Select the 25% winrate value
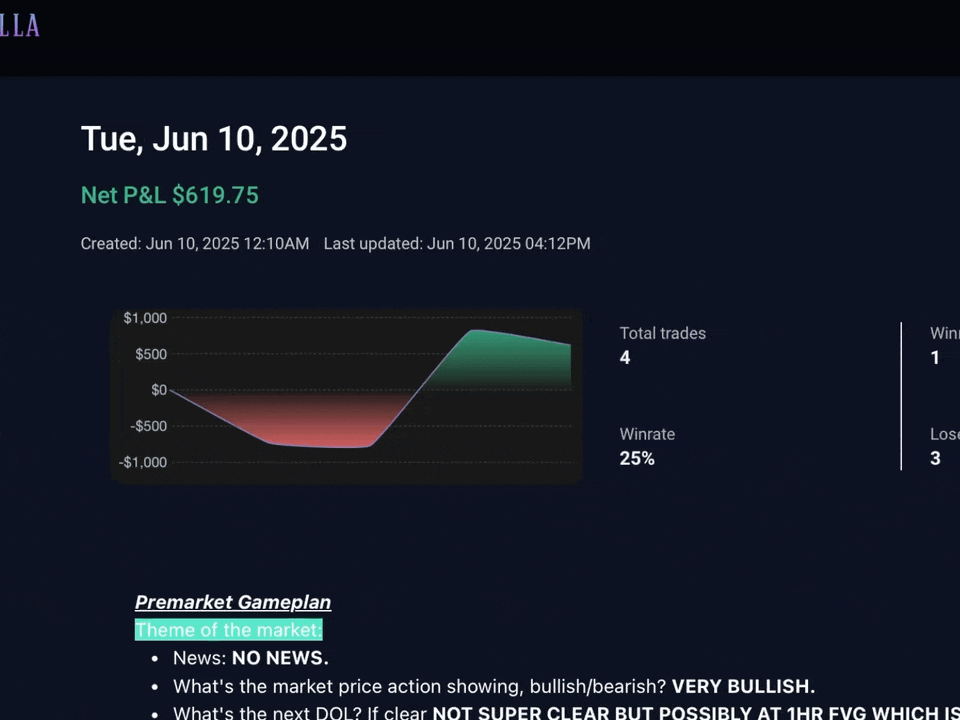This screenshot has width=960, height=720. click(x=637, y=459)
